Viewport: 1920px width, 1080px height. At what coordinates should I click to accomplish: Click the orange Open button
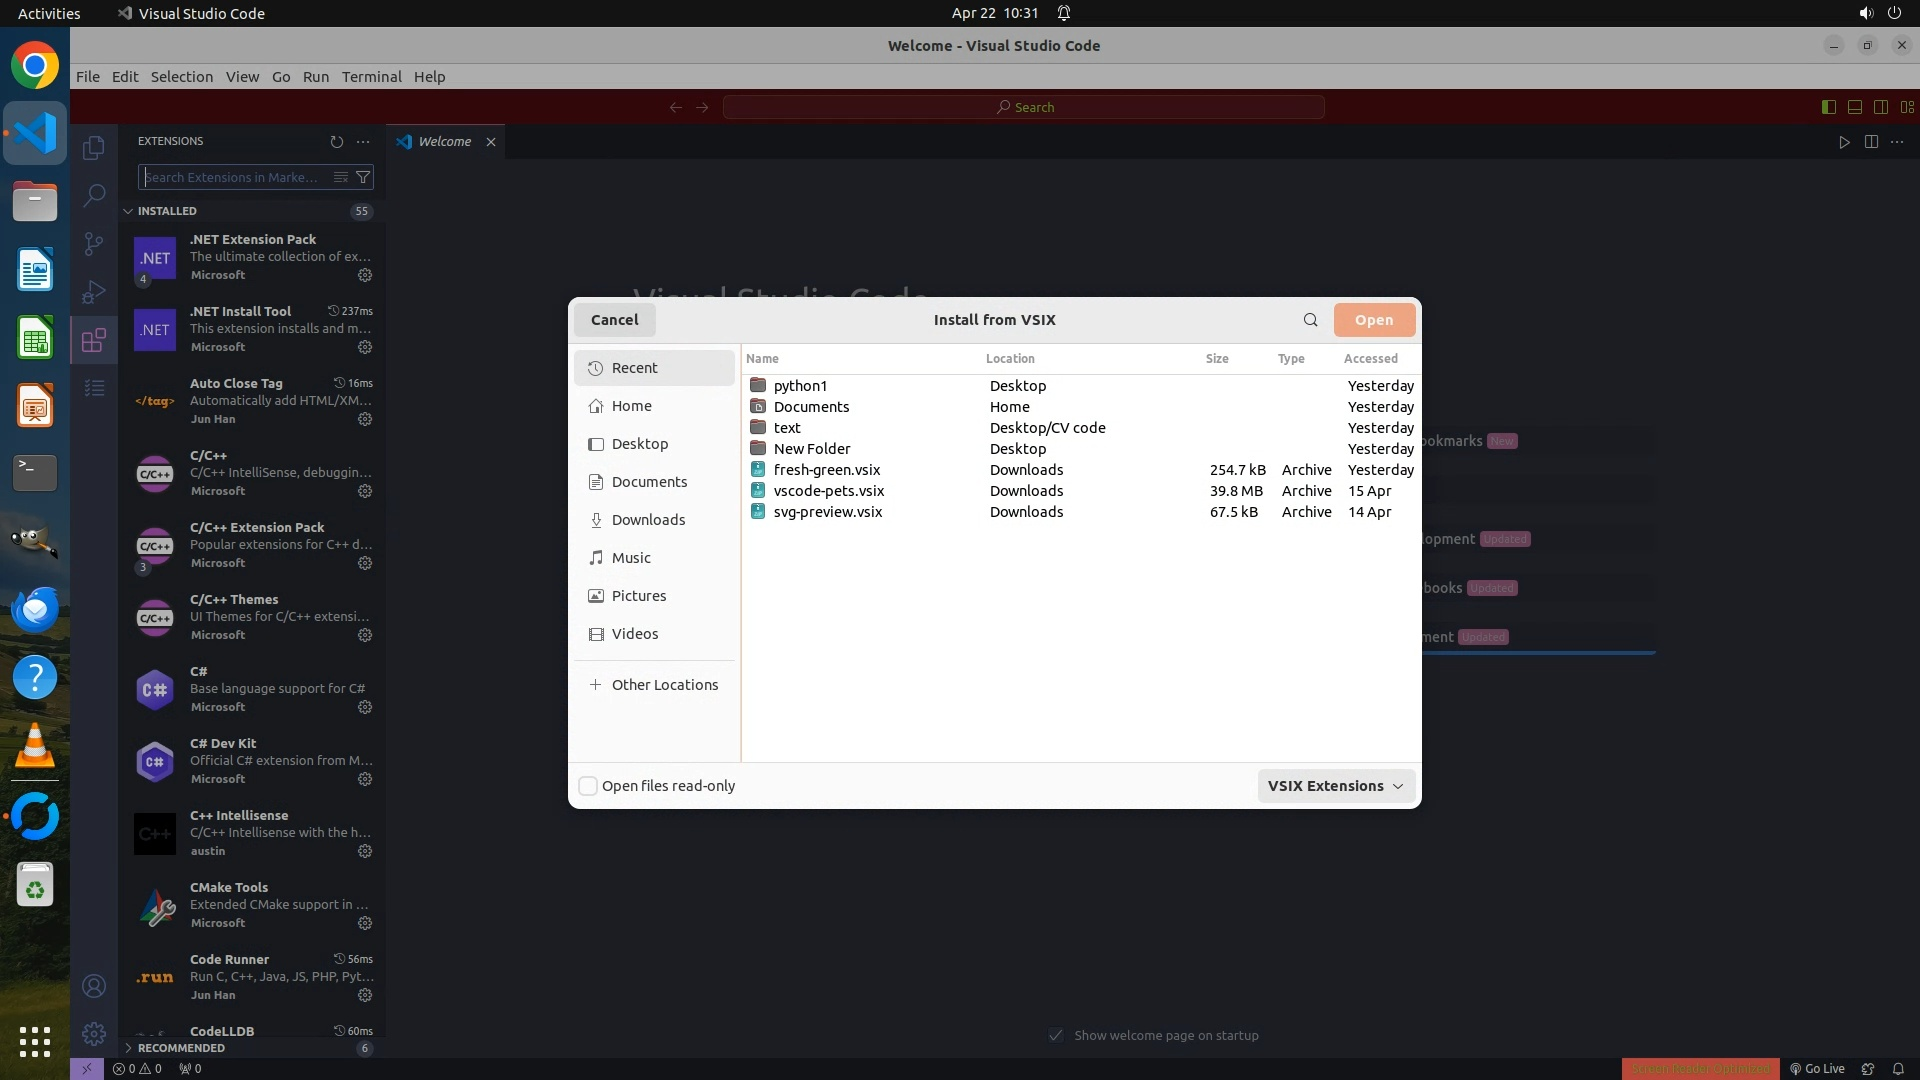coord(1373,320)
